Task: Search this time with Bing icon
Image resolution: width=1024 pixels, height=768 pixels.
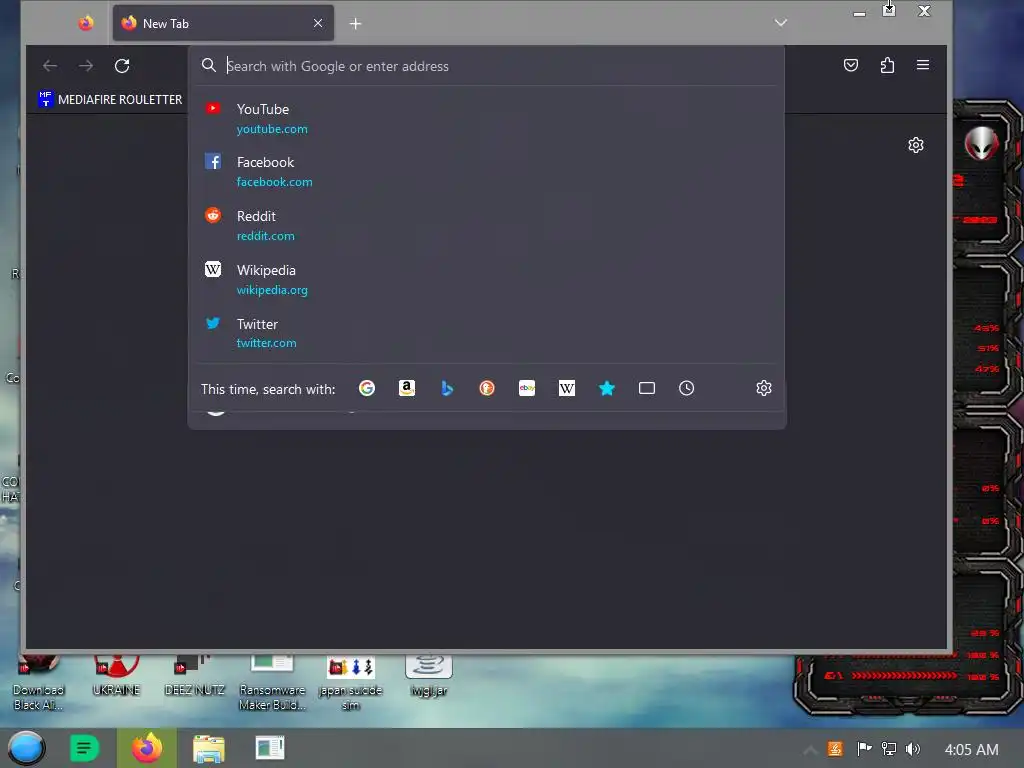Action: [447, 389]
